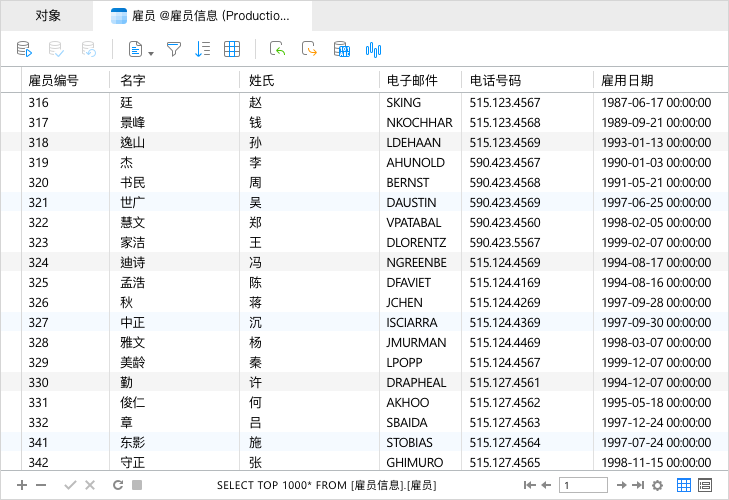Open the dropdown arrow beside the document icon
Screen dimensions: 729x500
click(151, 53)
